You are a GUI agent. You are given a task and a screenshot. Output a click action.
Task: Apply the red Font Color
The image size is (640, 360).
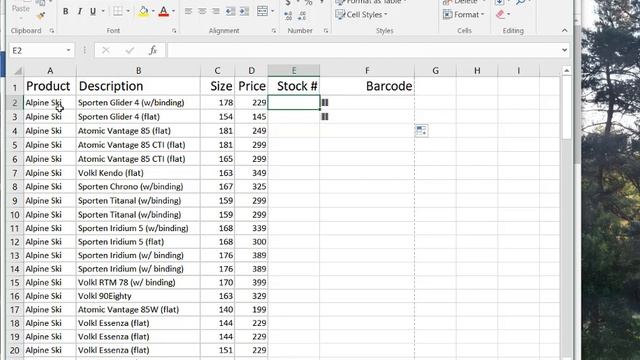pos(164,12)
